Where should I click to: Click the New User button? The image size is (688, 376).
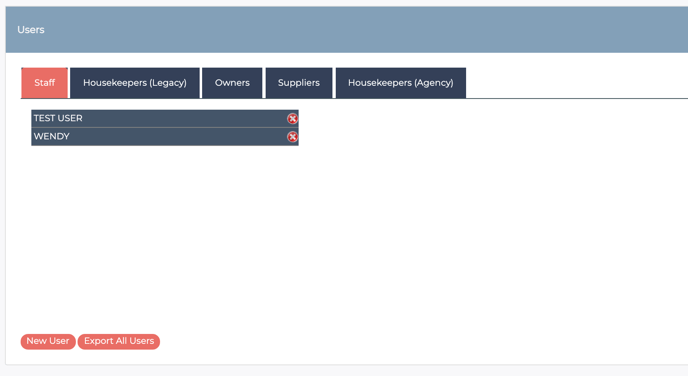(x=48, y=341)
